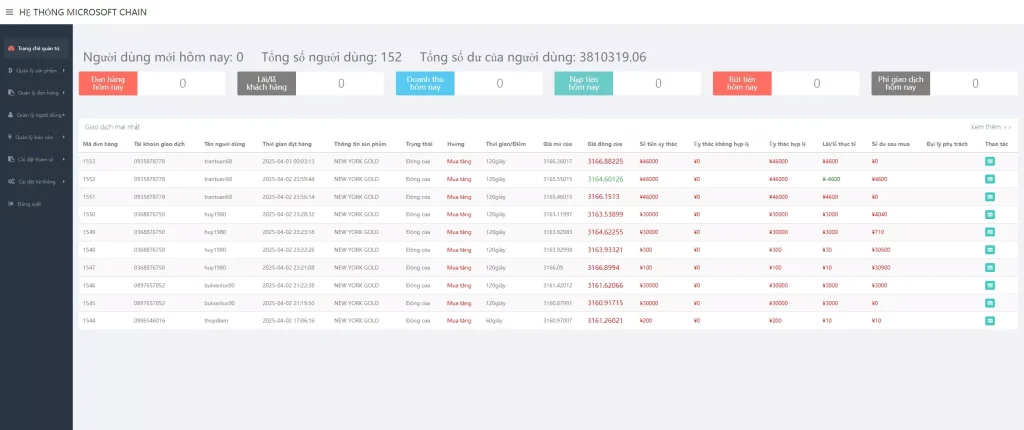Click the Giao dịch mới nhất heading
Screen dimensions: 1024x430
[112, 127]
